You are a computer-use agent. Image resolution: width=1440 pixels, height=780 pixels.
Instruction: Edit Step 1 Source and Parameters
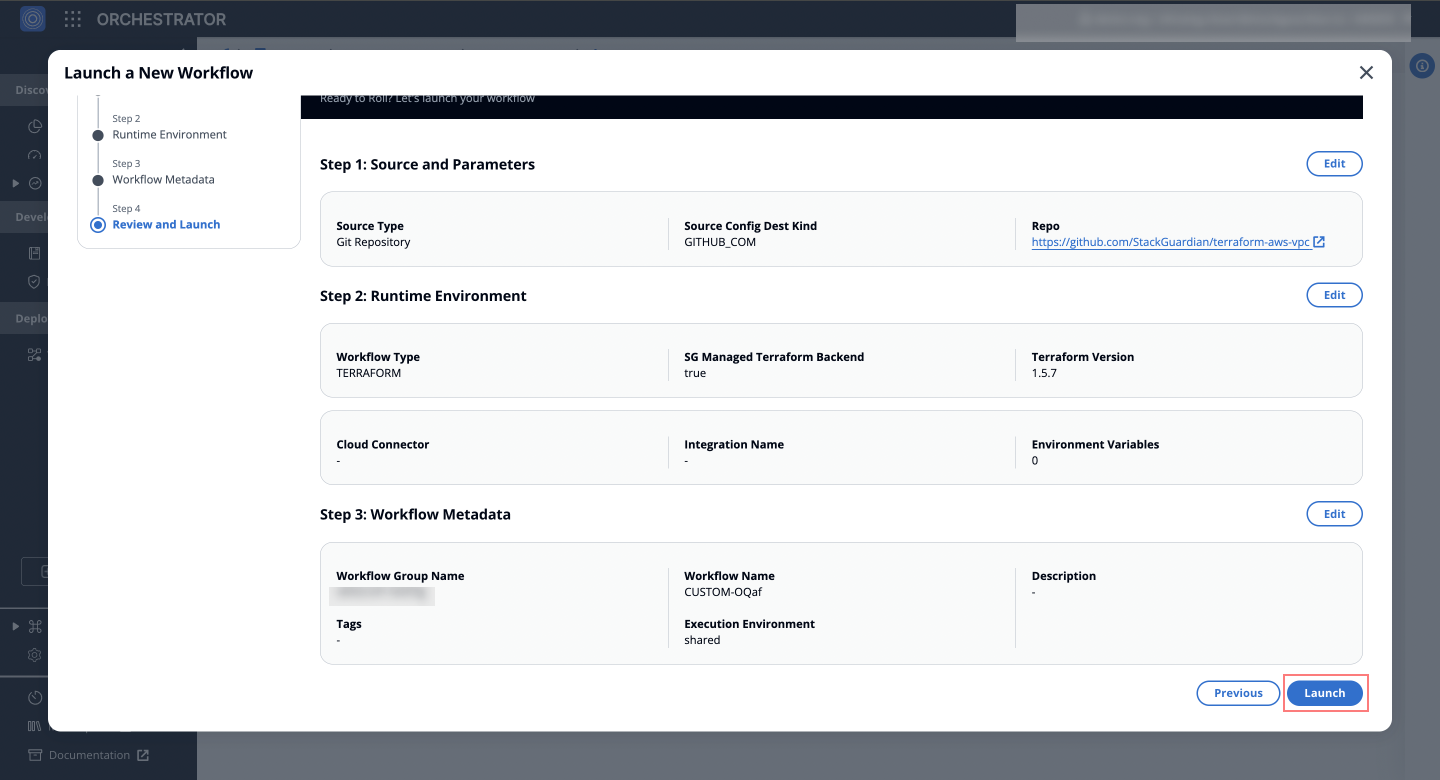[1334, 164]
